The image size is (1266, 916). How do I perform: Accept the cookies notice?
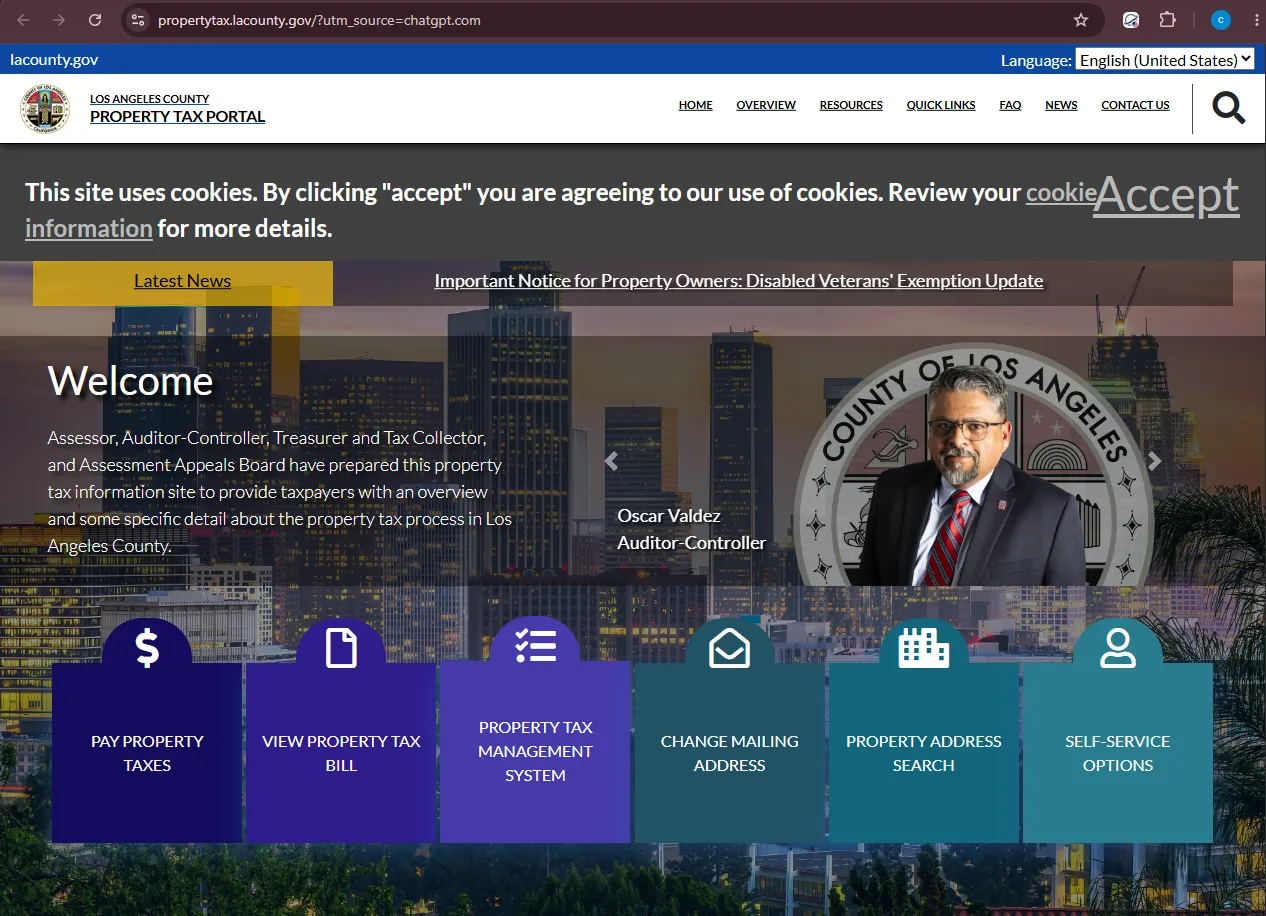click(x=1166, y=195)
